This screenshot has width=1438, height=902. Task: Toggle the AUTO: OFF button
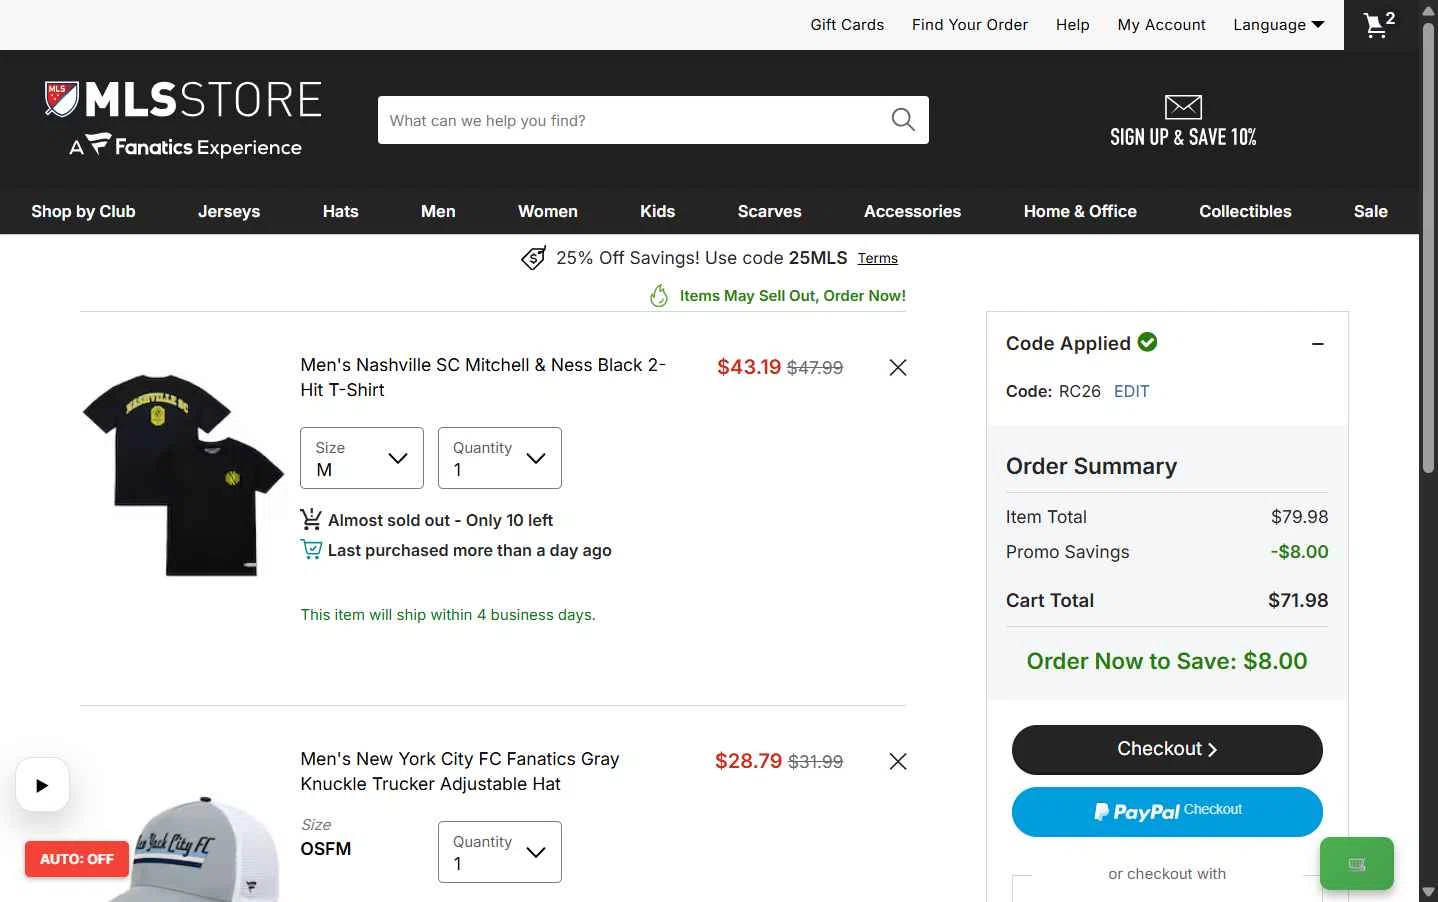pyautogui.click(x=77, y=859)
